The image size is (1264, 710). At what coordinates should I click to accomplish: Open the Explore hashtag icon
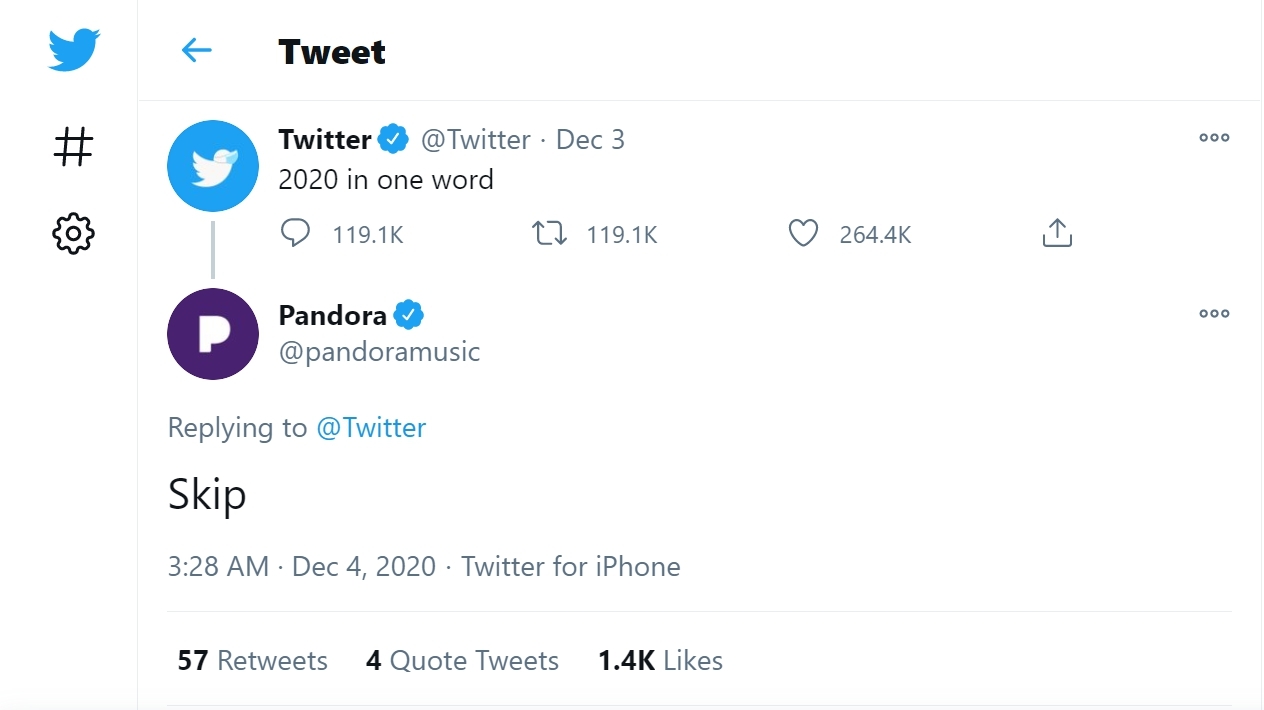pyautogui.click(x=73, y=147)
